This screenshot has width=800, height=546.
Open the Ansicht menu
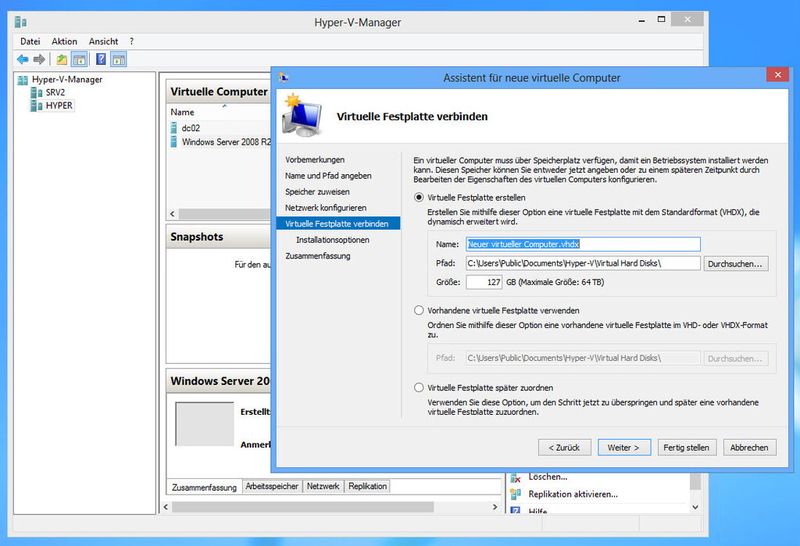coord(104,41)
